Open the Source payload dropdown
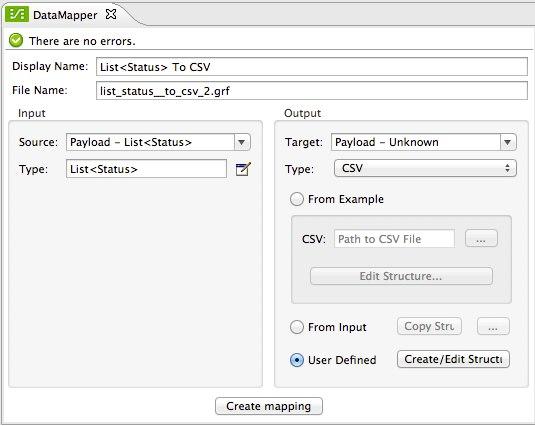This screenshot has width=535, height=426. pos(242,142)
